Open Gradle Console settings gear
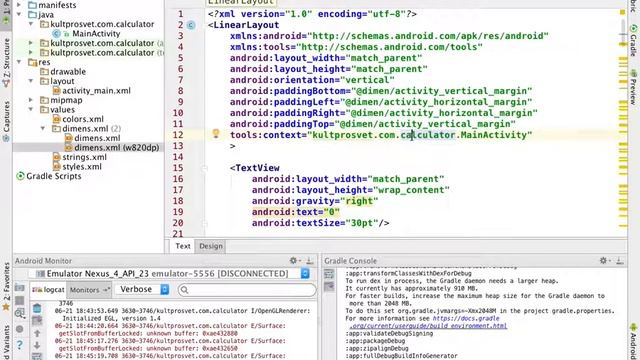The width and height of the screenshot is (640, 360). (x=603, y=260)
